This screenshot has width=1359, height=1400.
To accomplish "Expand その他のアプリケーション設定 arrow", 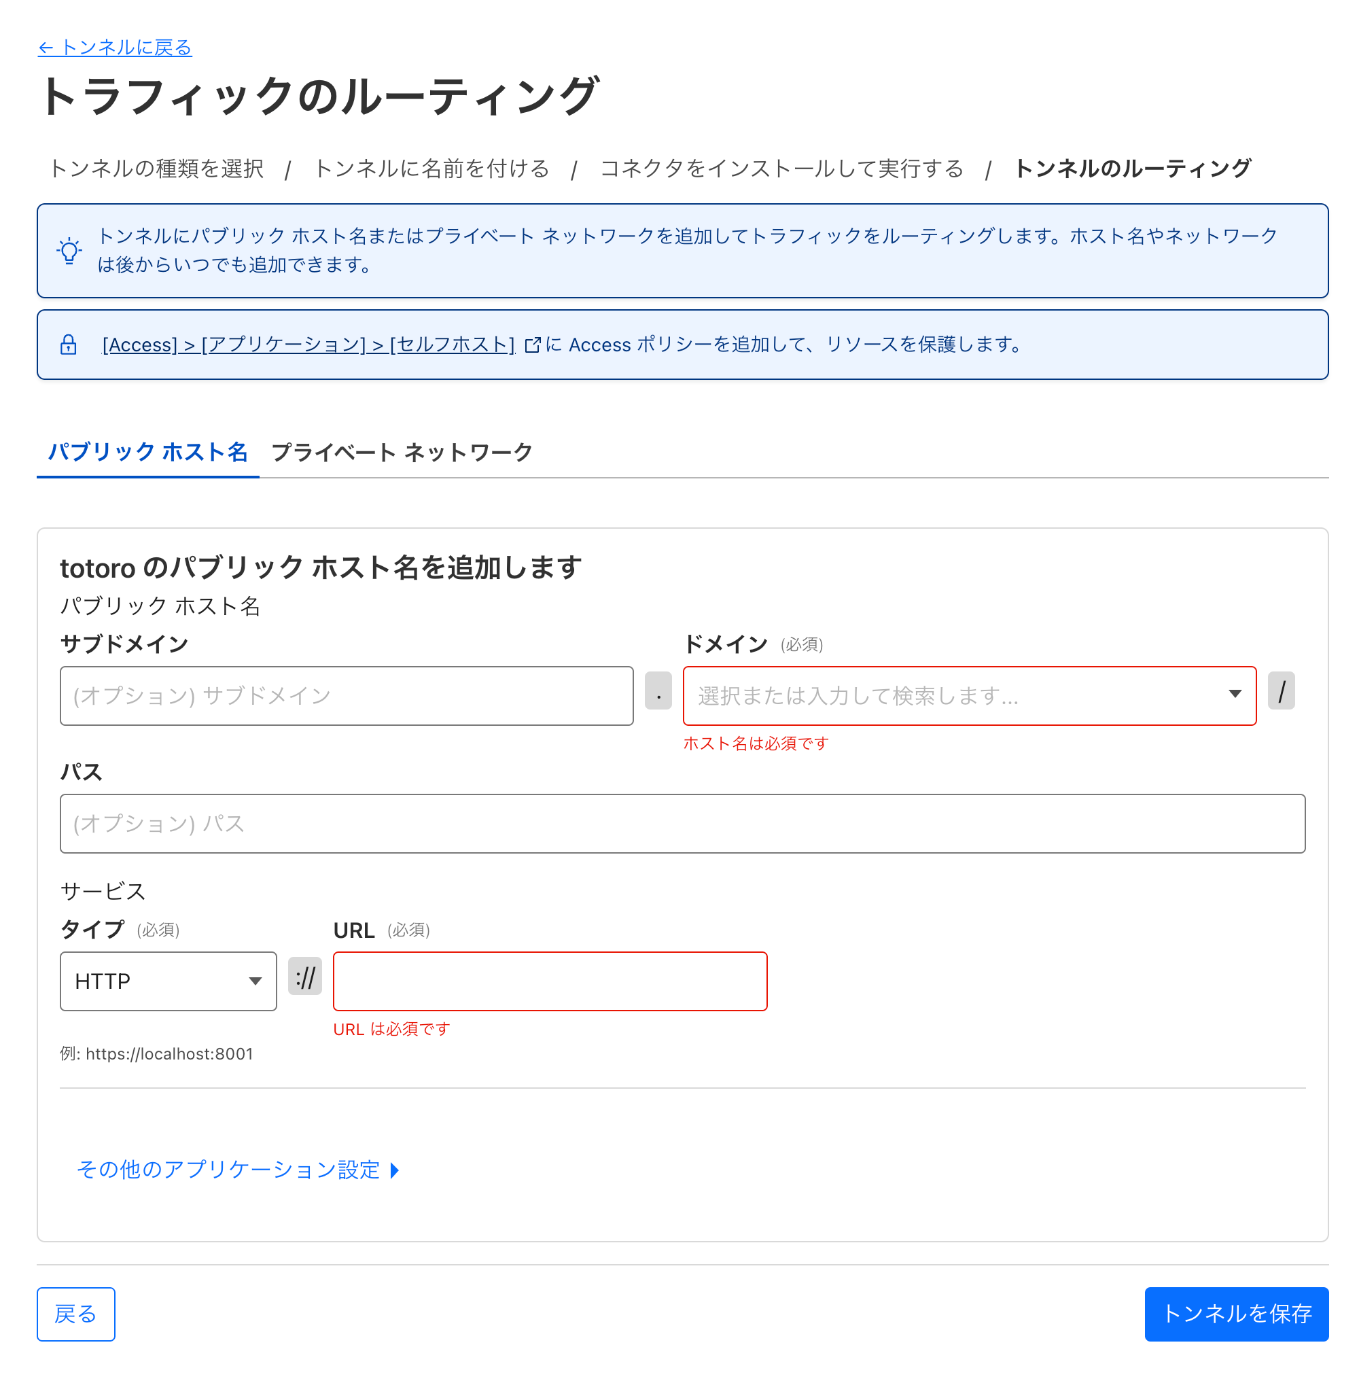I will tap(395, 1170).
